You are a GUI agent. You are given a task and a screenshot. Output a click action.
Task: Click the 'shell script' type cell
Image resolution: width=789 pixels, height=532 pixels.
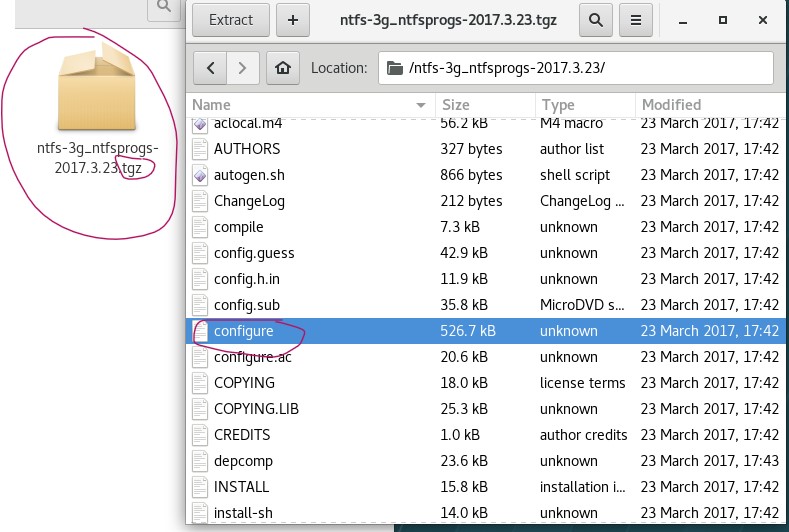coord(575,175)
